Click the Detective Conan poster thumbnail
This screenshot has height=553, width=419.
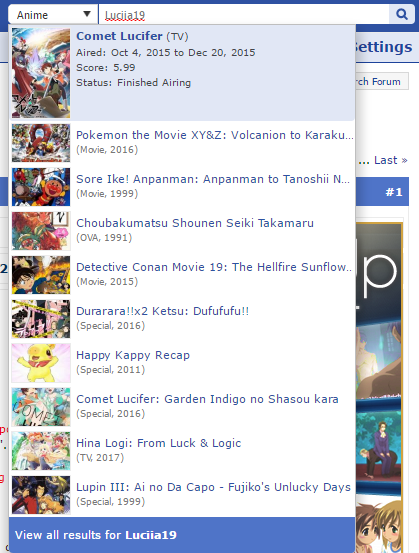pos(41,275)
